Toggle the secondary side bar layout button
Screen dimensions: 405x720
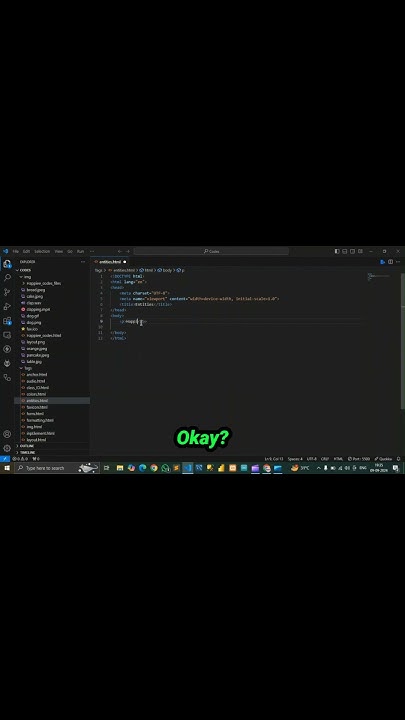click(353, 251)
